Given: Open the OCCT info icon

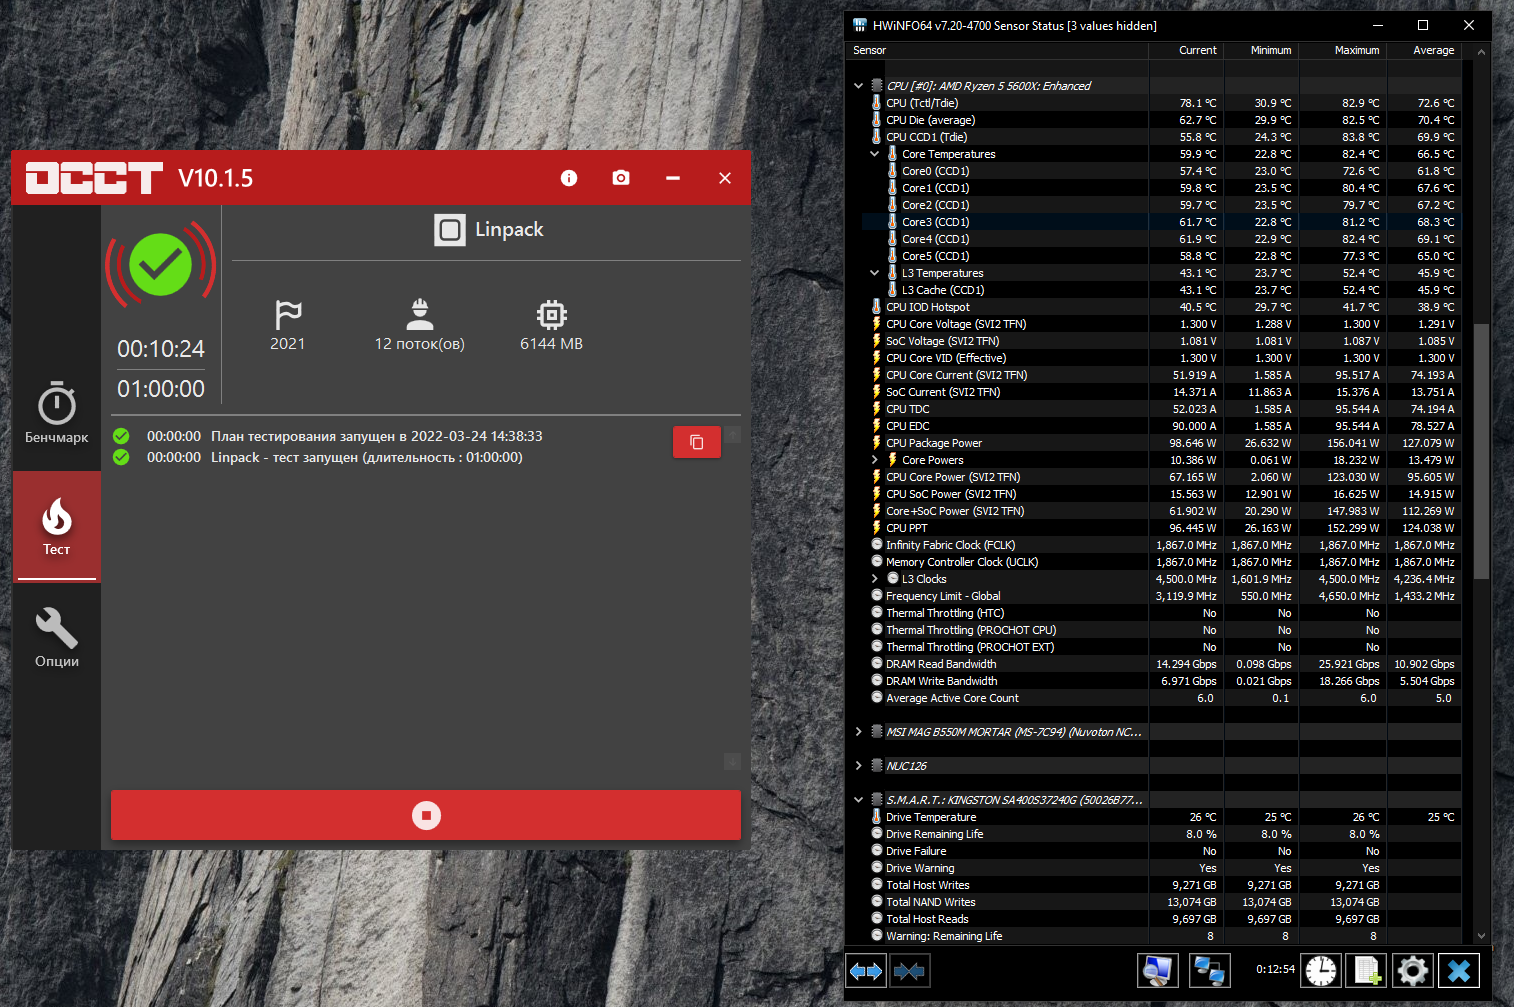Looking at the screenshot, I should click(x=569, y=178).
